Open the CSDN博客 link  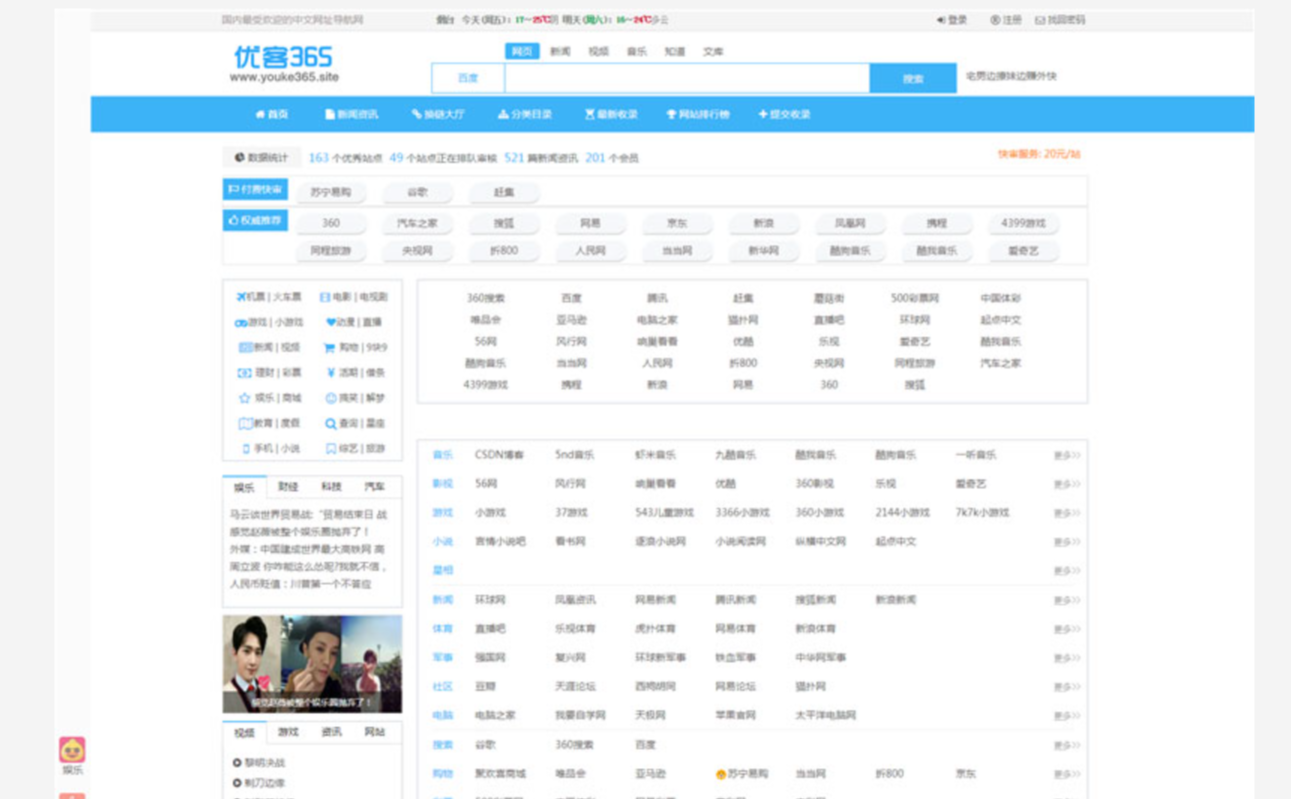499,455
